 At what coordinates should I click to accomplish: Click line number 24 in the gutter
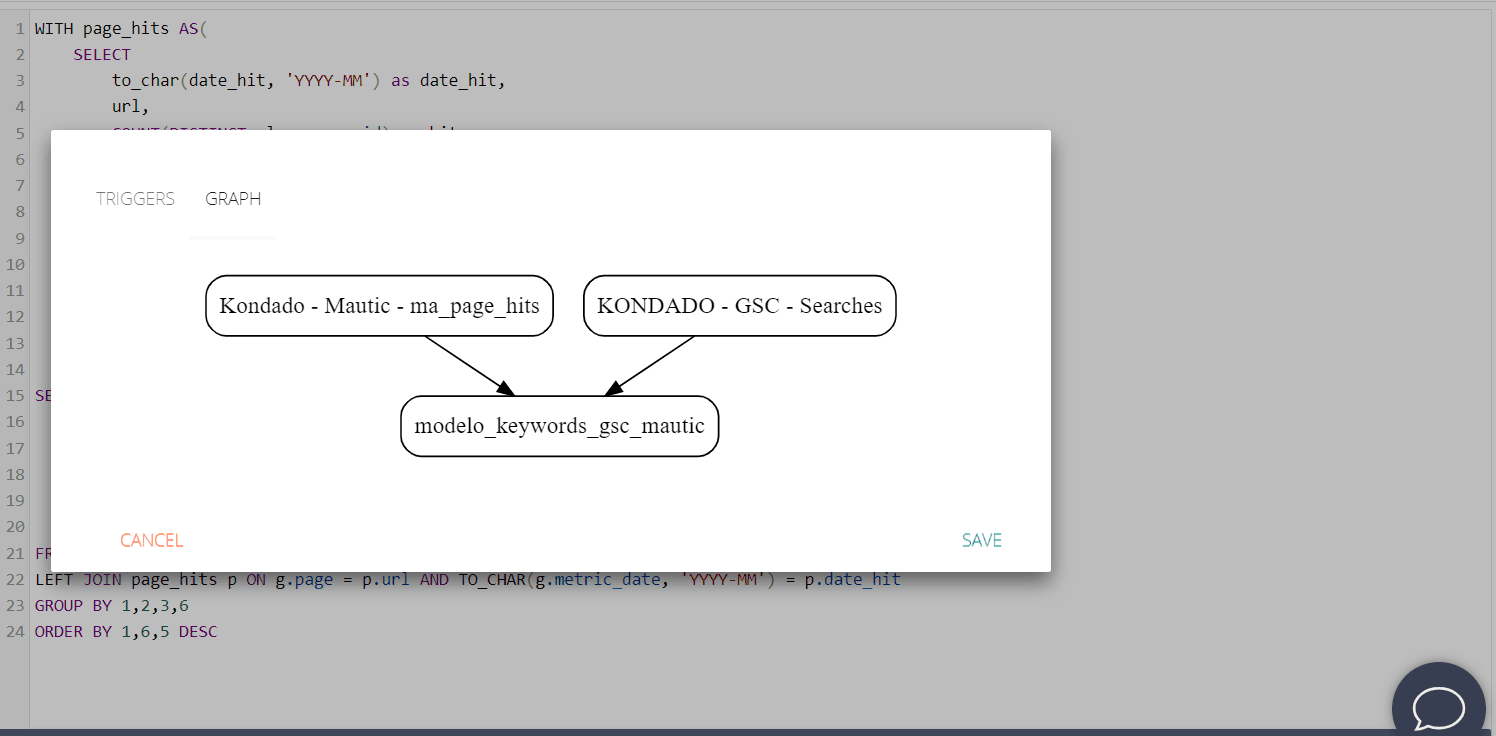[x=14, y=631]
